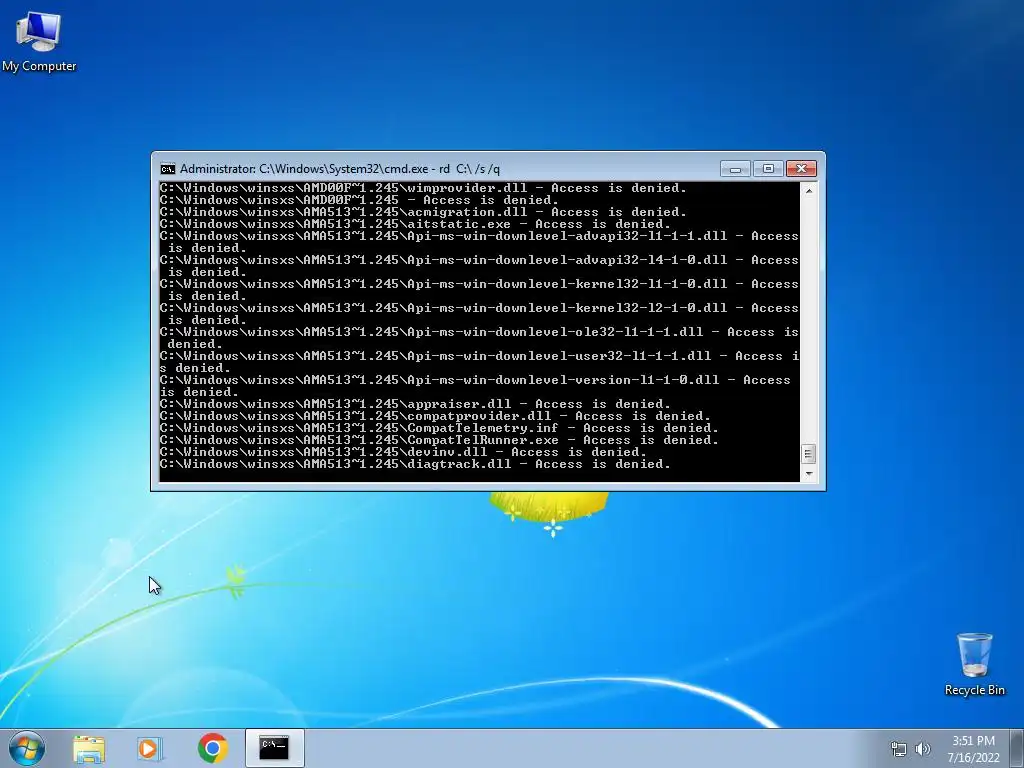Maximize the cmd.exe window
The image size is (1024, 768).
coord(768,169)
